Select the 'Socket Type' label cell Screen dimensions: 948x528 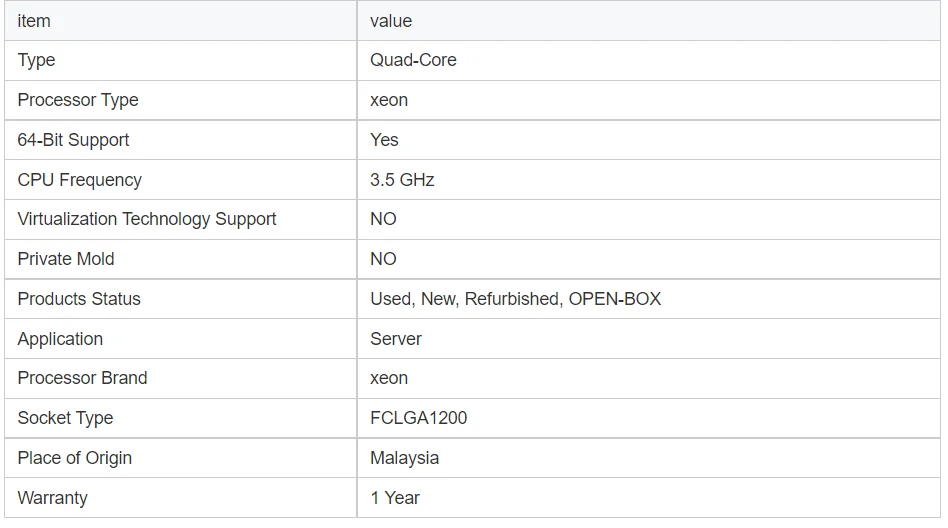click(65, 418)
